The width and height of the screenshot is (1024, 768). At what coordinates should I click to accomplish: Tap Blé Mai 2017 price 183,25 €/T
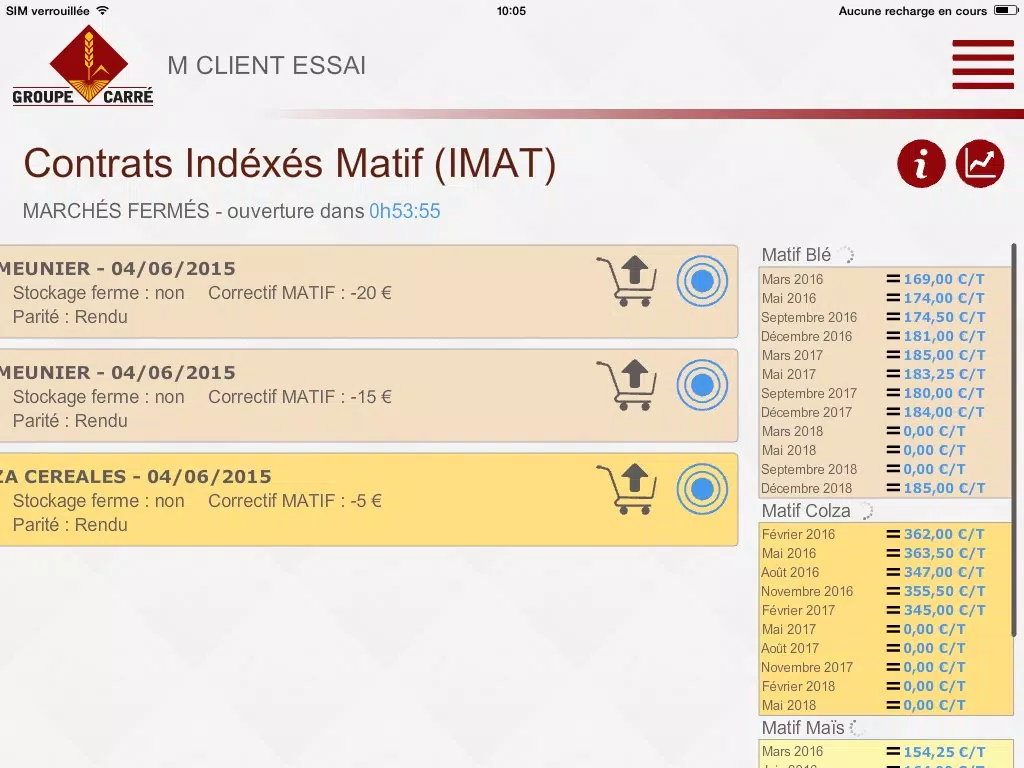(944, 374)
